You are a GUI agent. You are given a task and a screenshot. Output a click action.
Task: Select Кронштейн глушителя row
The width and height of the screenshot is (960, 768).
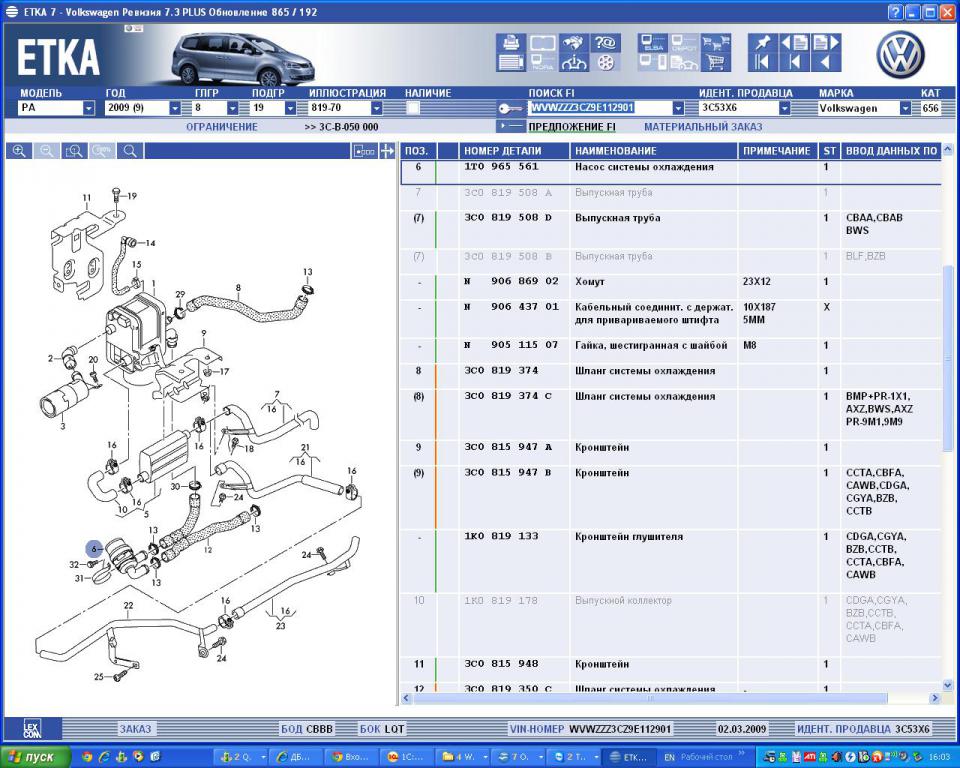670,561
